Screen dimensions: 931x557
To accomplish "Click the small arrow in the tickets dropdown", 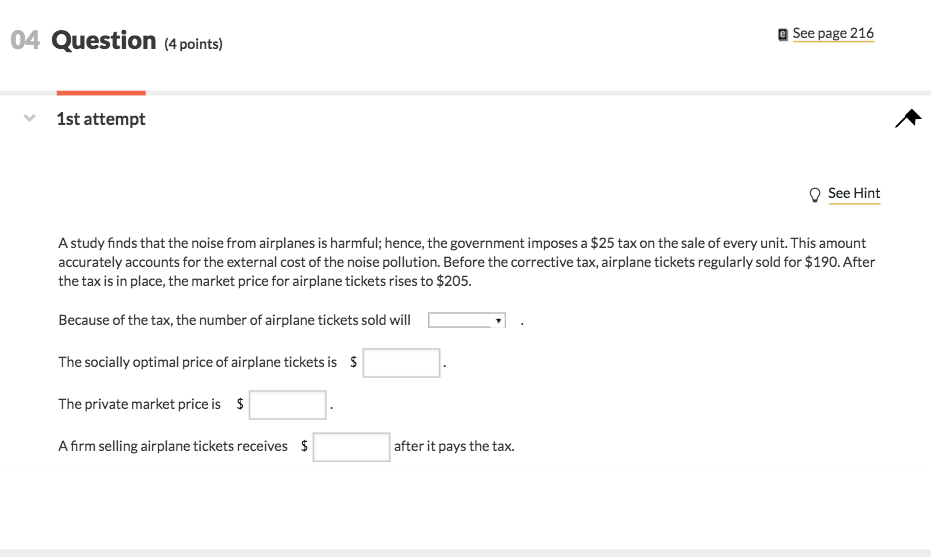I will 498,321.
